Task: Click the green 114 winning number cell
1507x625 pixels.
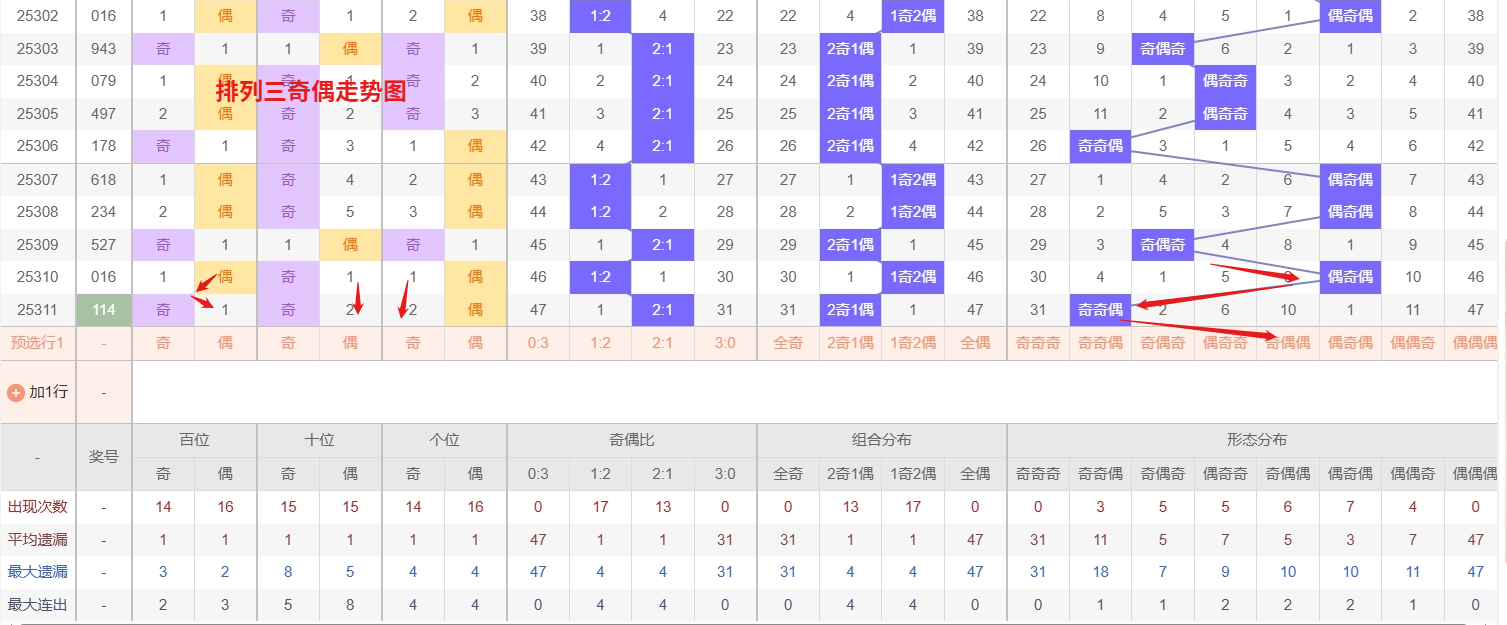Action: click(104, 310)
